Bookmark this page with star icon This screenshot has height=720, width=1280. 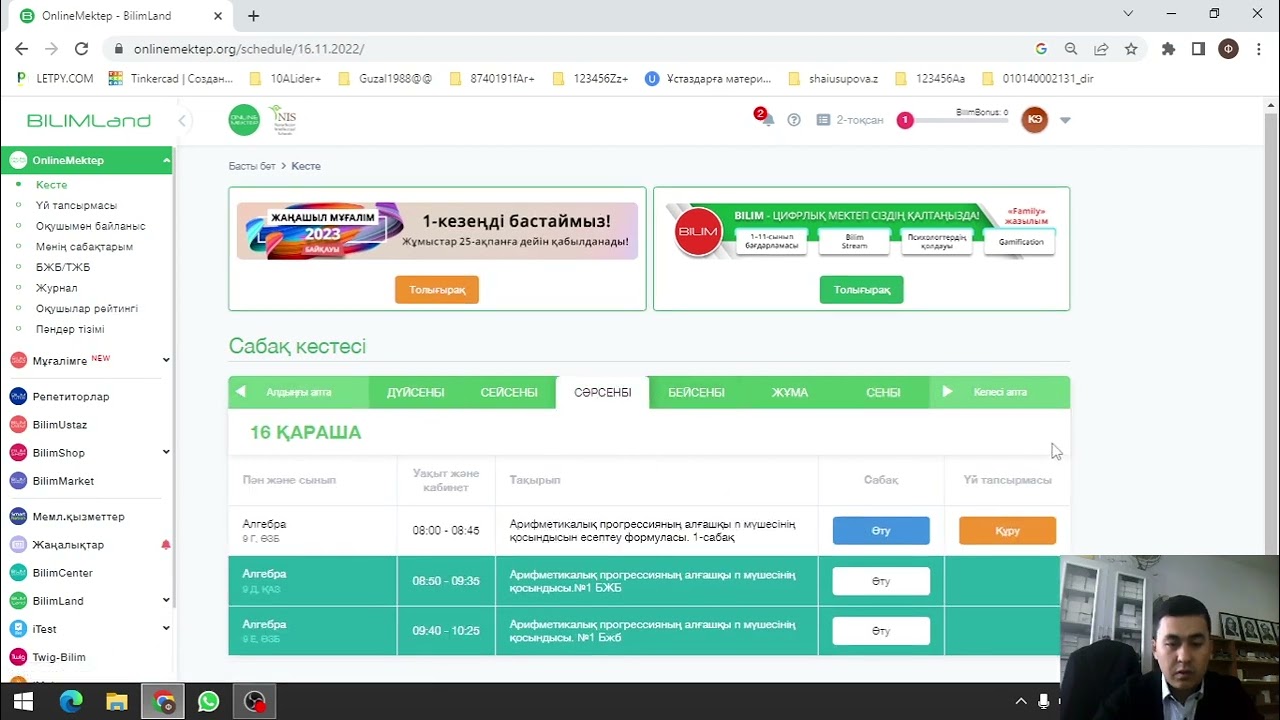tap(1131, 48)
